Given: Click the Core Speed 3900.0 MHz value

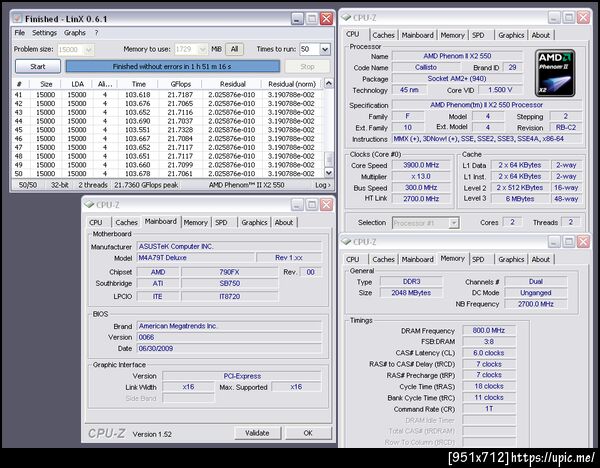Looking at the screenshot, I should tap(421, 165).
